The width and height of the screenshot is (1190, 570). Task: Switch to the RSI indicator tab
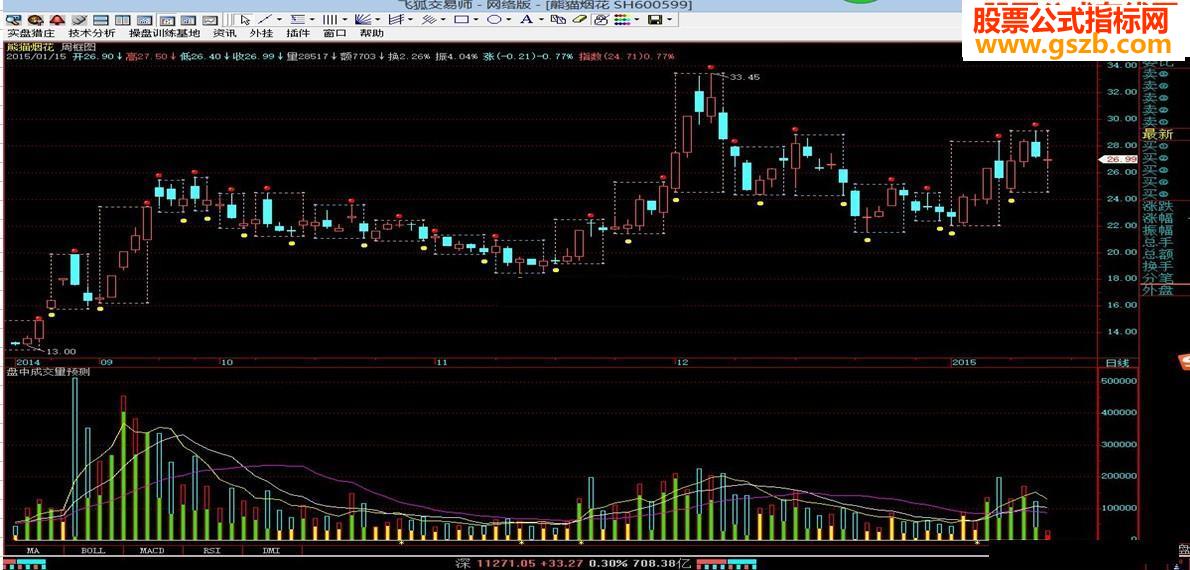(x=211, y=550)
